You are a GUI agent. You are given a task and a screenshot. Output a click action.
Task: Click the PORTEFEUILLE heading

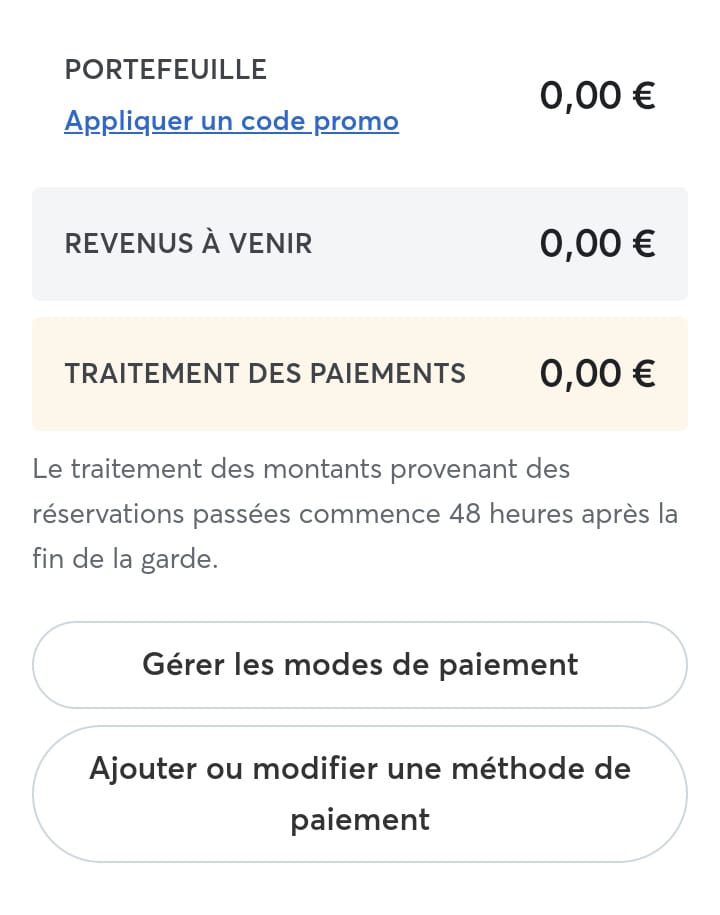tap(166, 69)
